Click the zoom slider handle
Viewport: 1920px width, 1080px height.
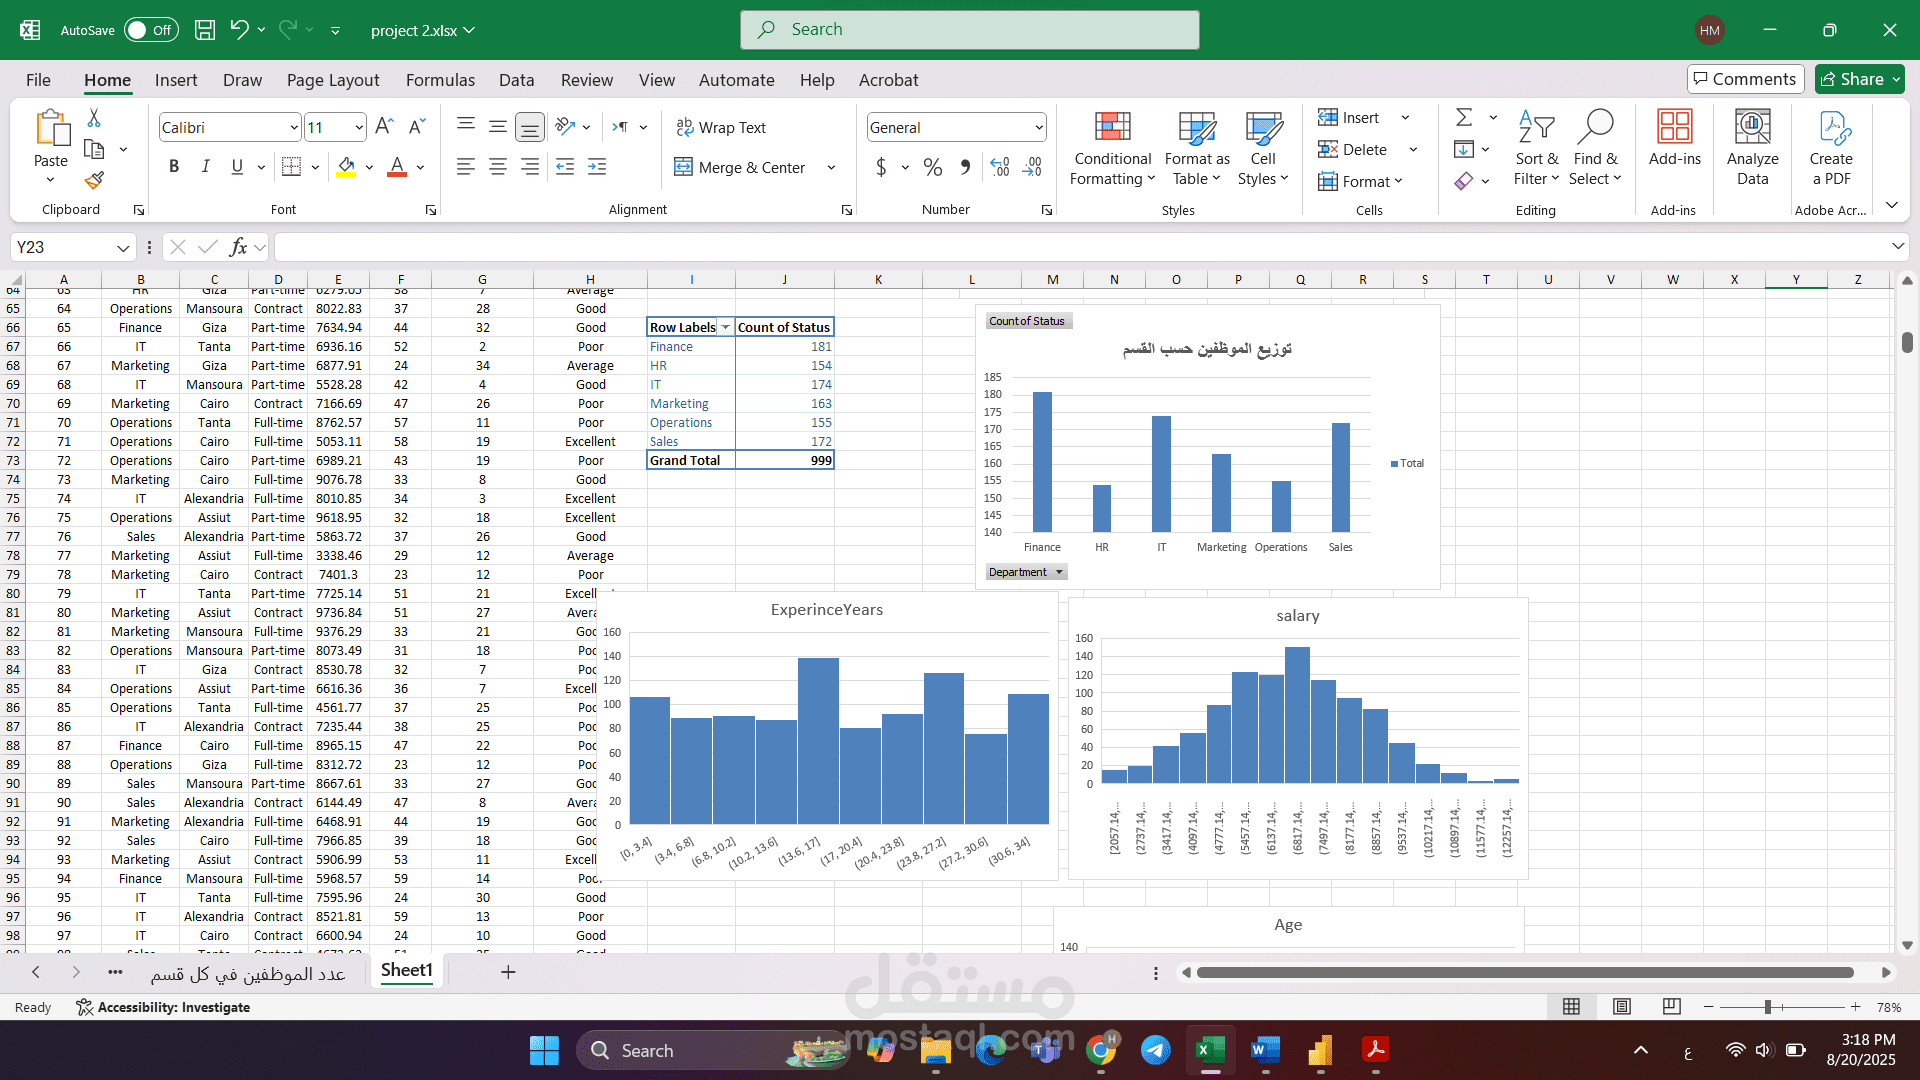[x=1768, y=1007]
